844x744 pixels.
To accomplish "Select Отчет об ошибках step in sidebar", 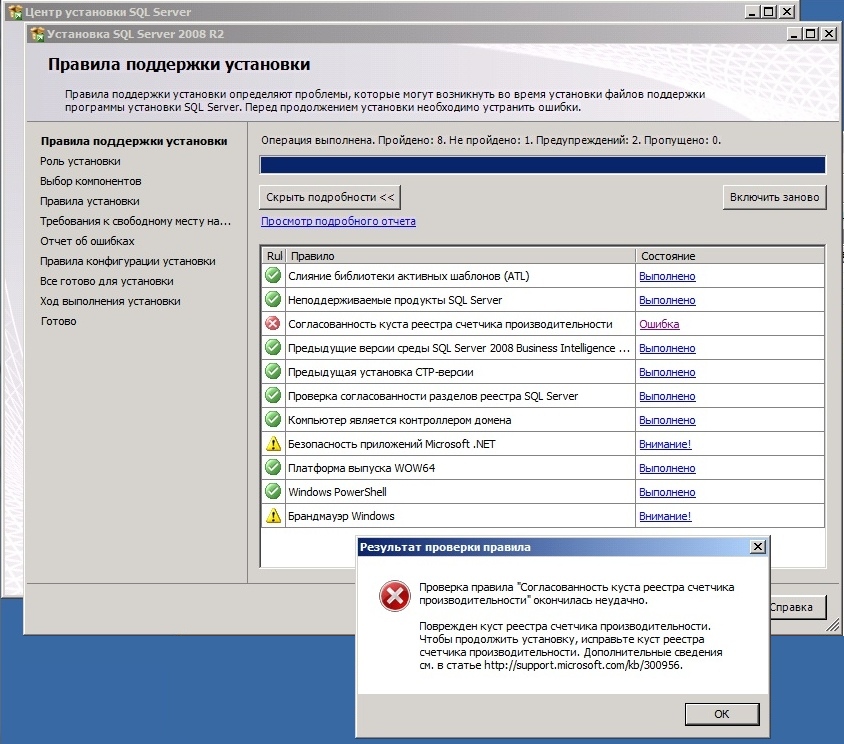I will [x=87, y=241].
